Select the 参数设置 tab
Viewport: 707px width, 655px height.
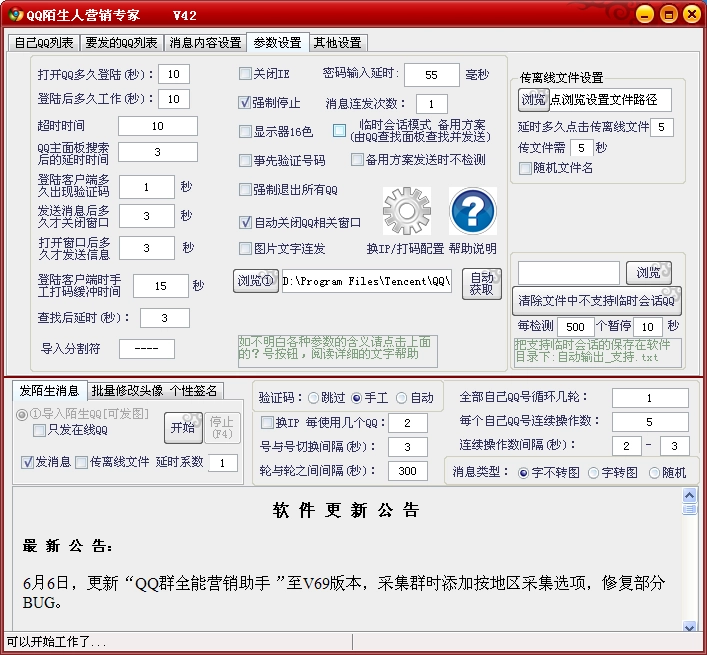tap(277, 42)
